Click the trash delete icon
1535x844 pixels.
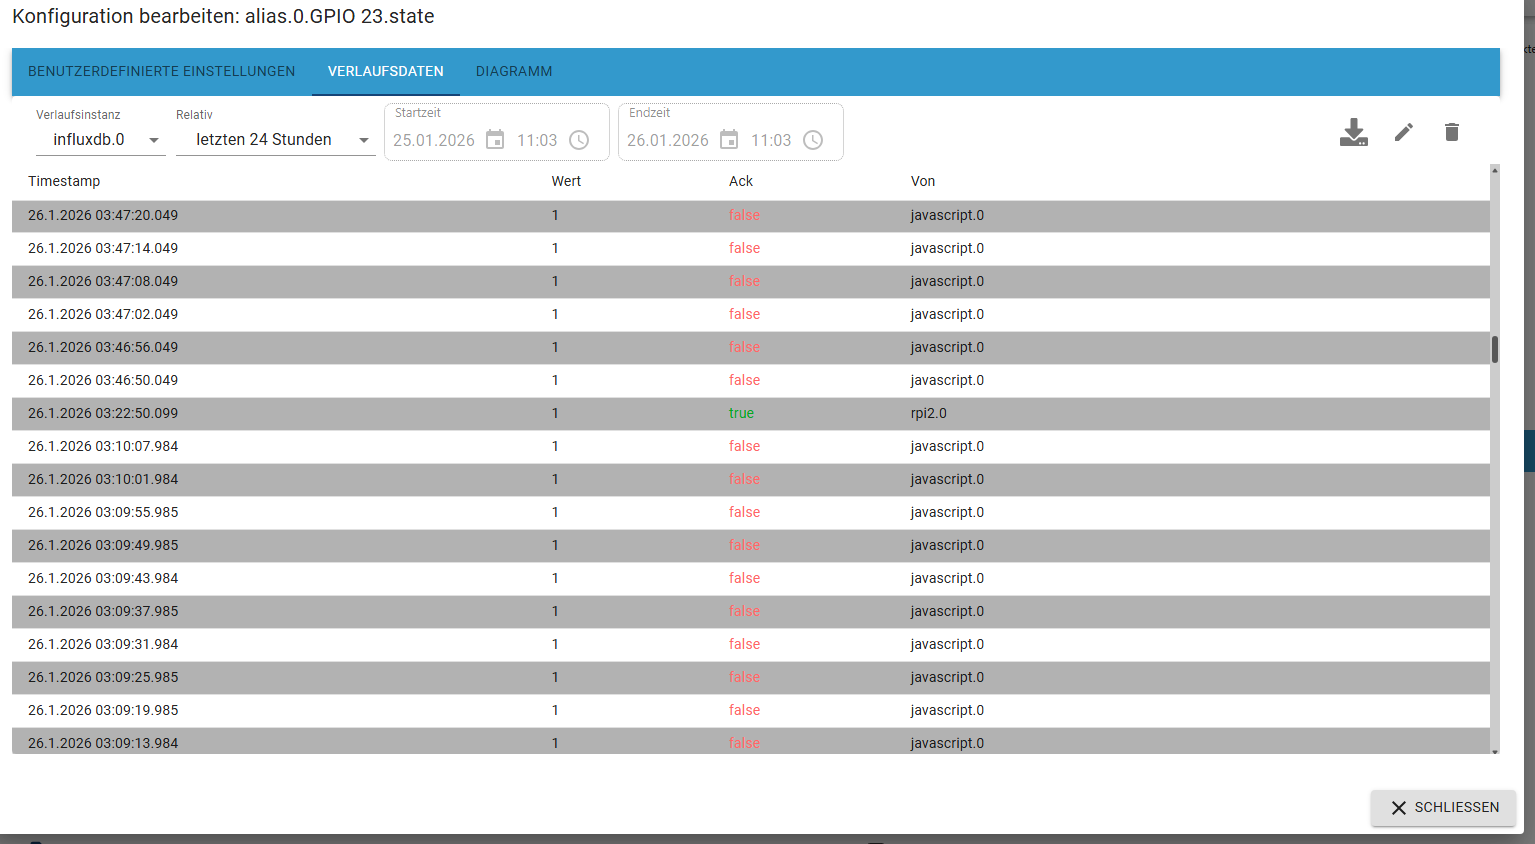coord(1452,132)
